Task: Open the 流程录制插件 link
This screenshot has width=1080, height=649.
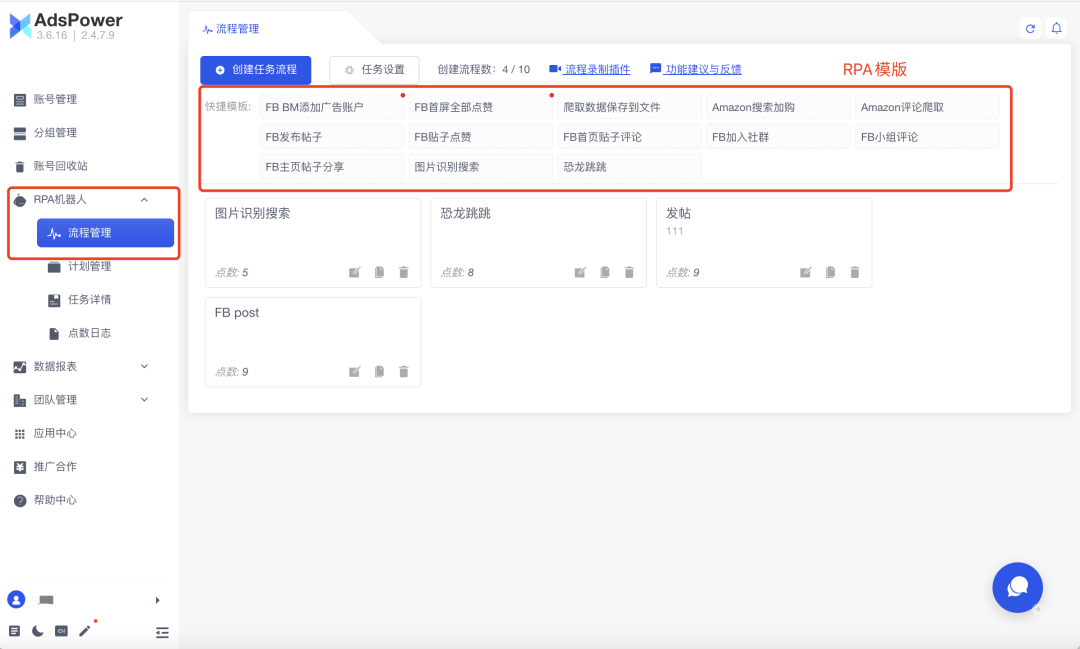Action: 590,70
